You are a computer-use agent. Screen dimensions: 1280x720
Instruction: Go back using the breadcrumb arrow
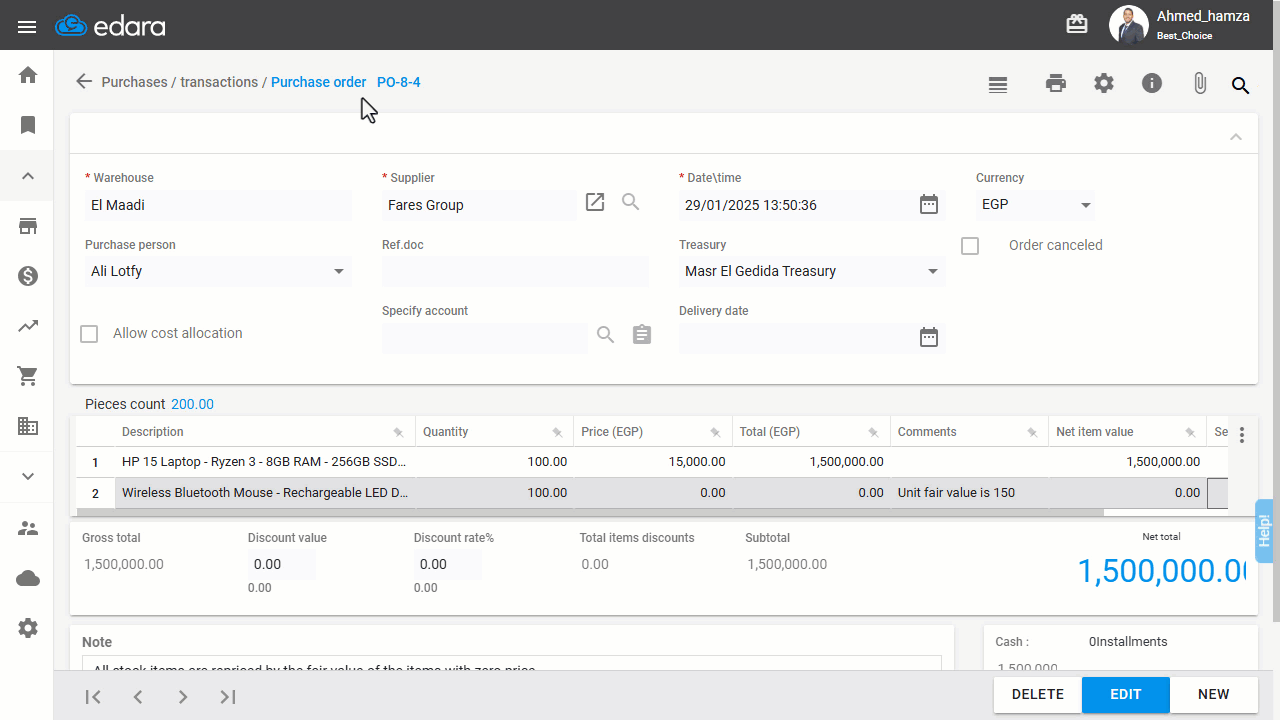[84, 82]
